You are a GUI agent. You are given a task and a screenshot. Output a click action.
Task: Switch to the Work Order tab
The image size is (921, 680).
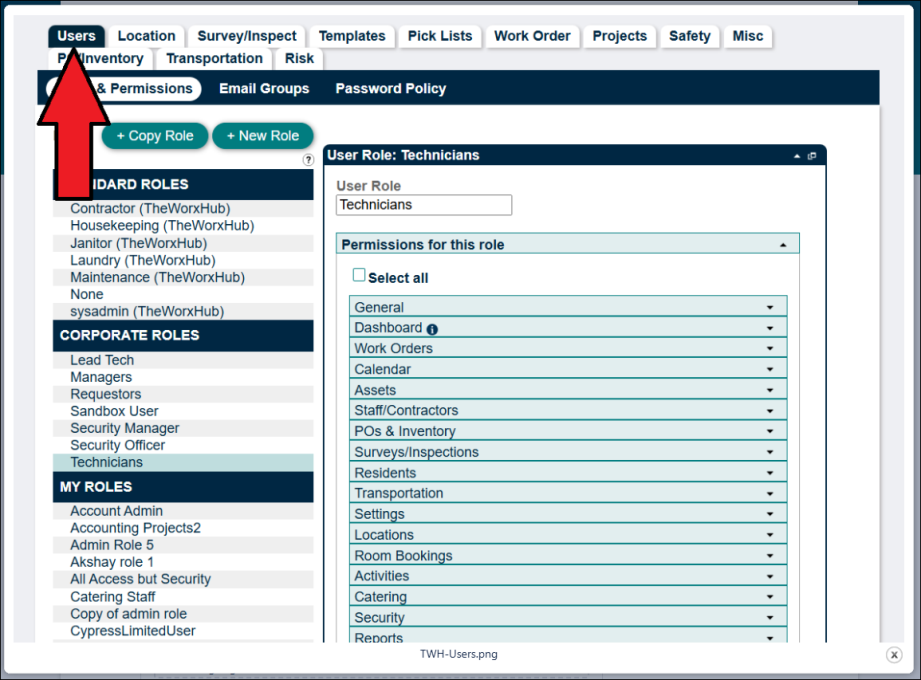[x=532, y=36]
